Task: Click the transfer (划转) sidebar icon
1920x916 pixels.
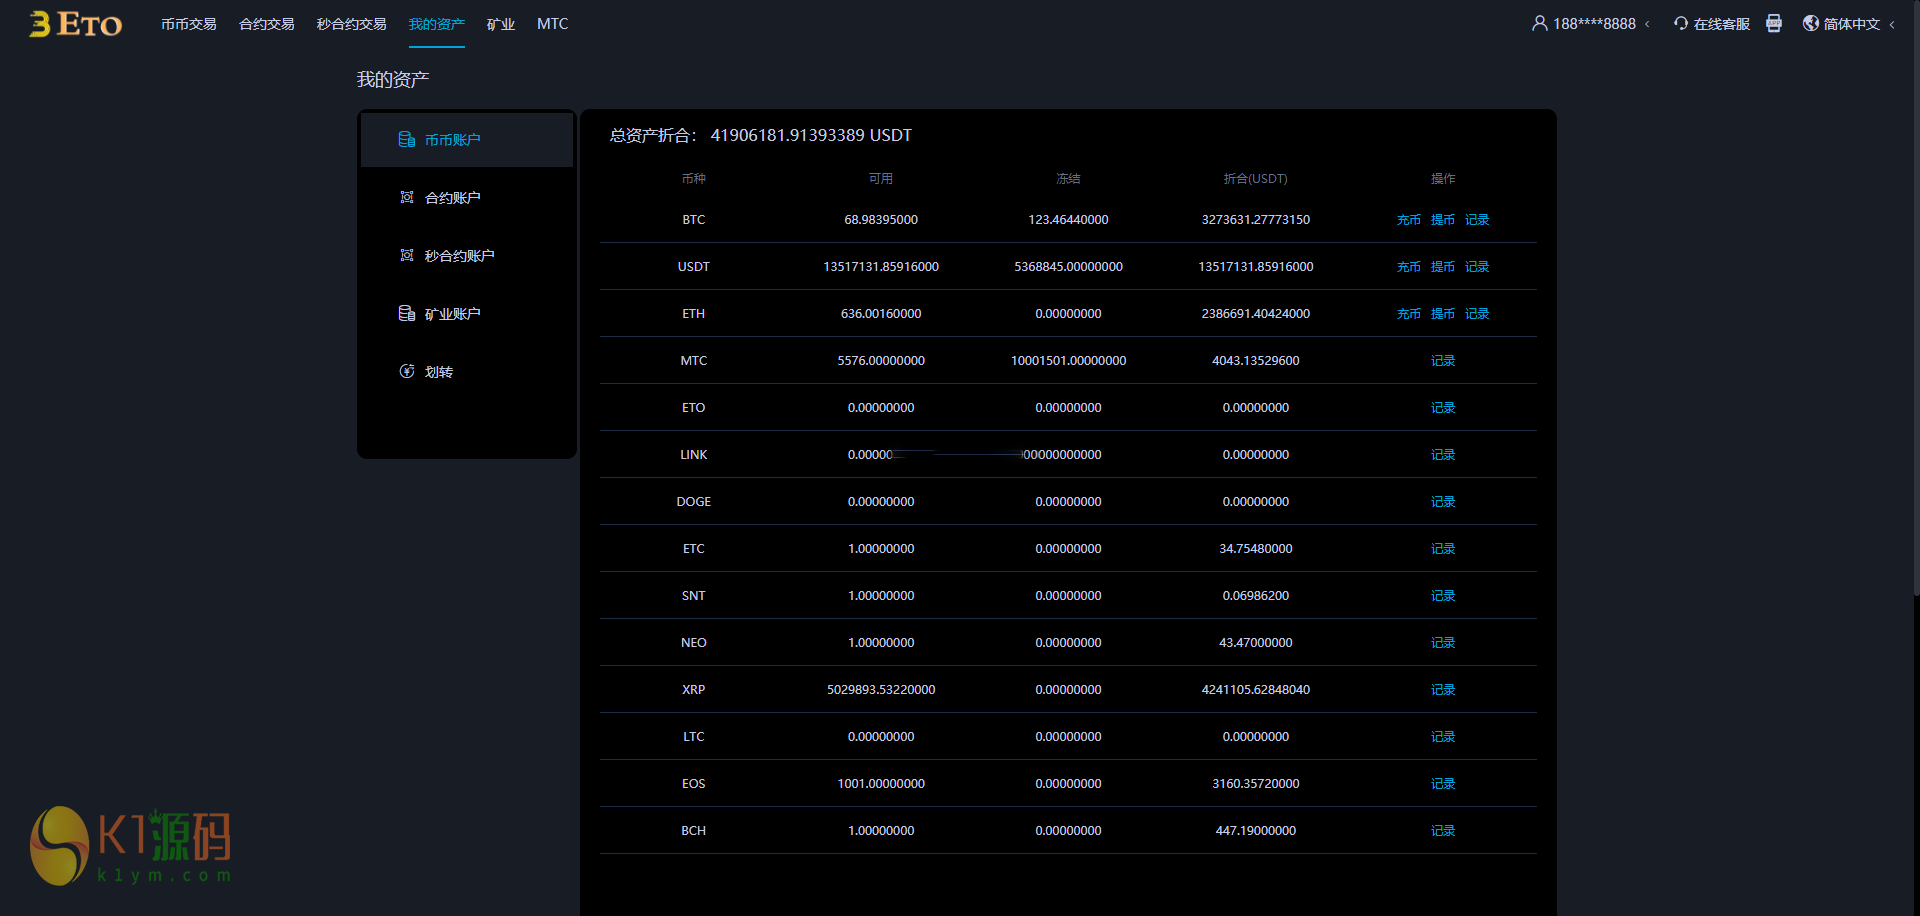Action: tap(407, 372)
